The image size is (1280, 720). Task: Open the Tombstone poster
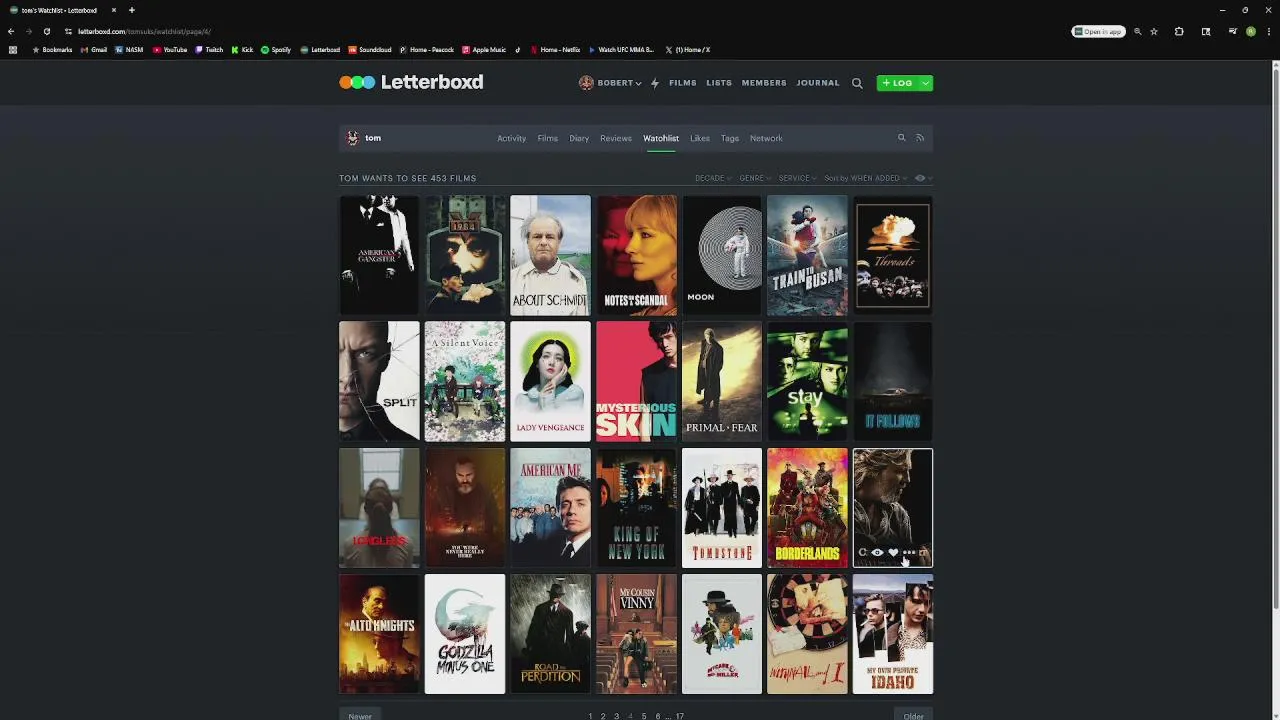pos(722,508)
